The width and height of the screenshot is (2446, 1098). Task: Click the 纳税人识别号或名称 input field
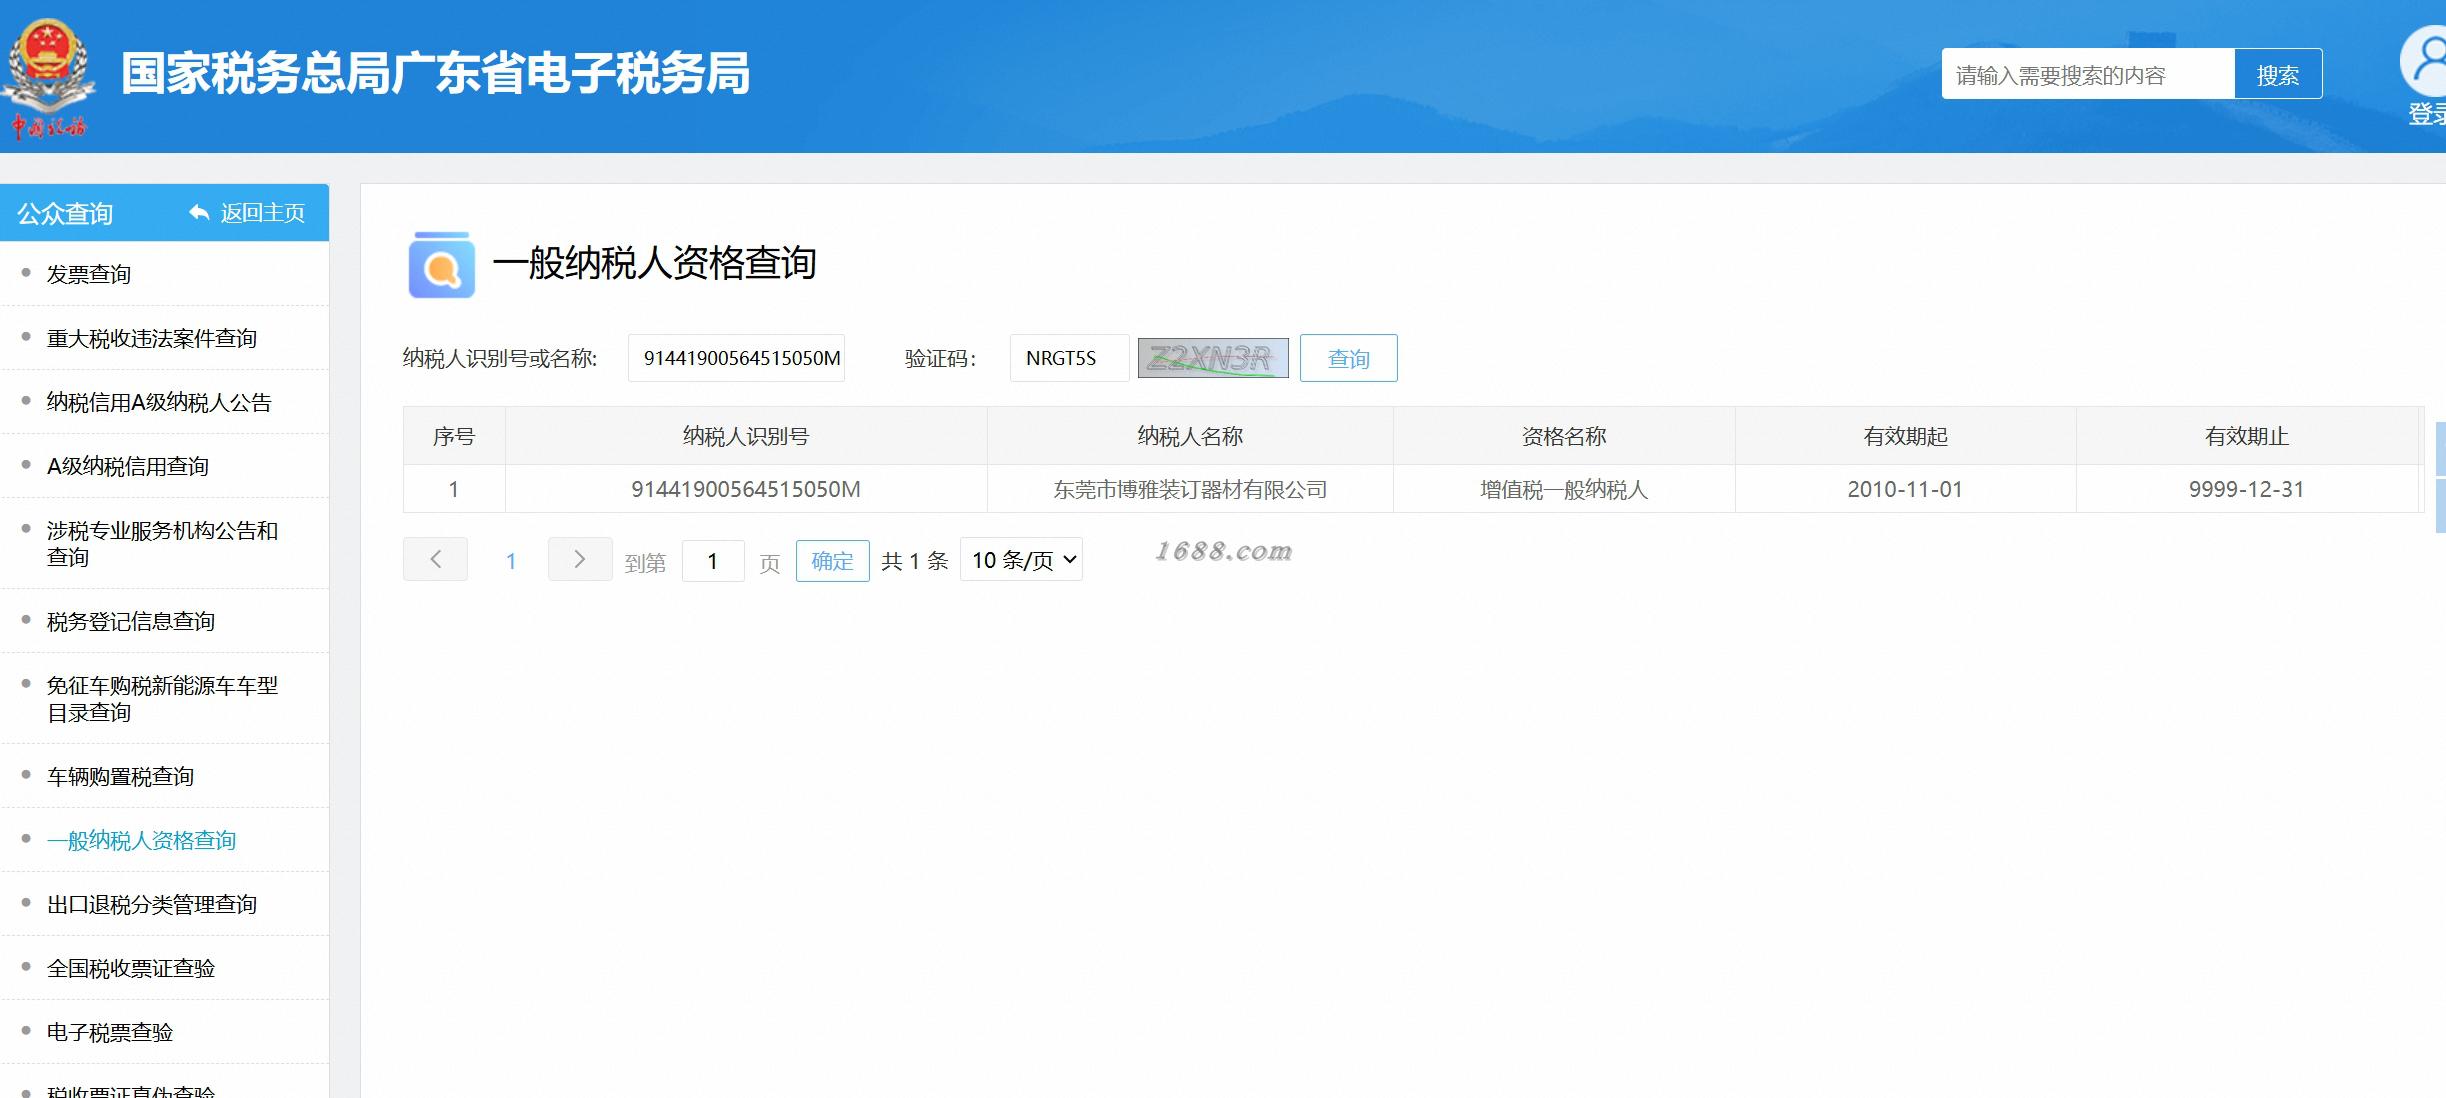tap(736, 358)
